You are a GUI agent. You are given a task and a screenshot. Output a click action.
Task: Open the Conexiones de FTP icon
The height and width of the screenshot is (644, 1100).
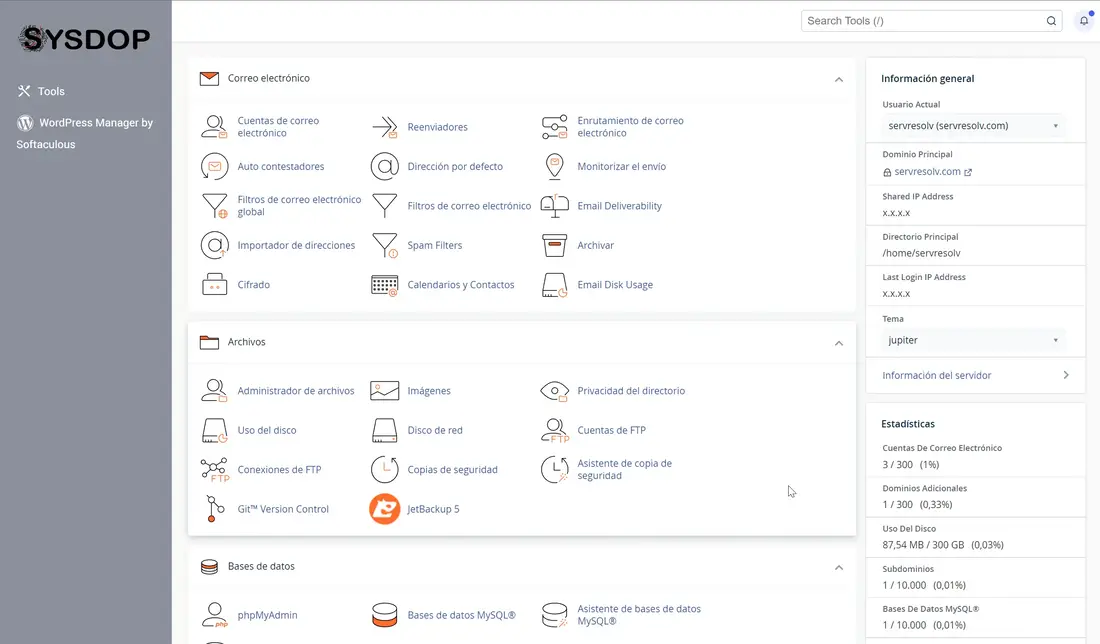[214, 469]
